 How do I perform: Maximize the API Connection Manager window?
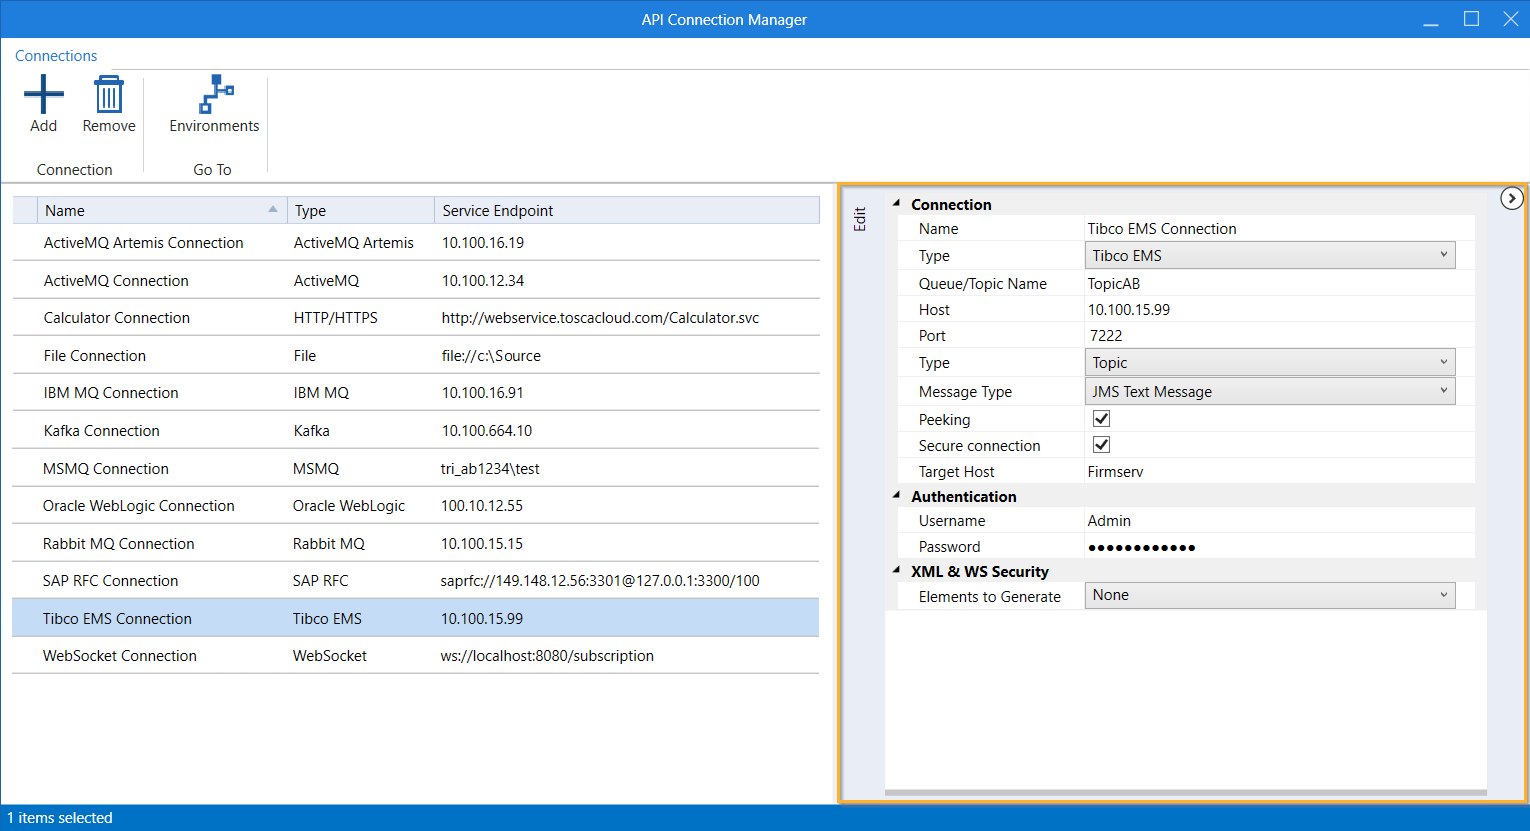click(1471, 19)
